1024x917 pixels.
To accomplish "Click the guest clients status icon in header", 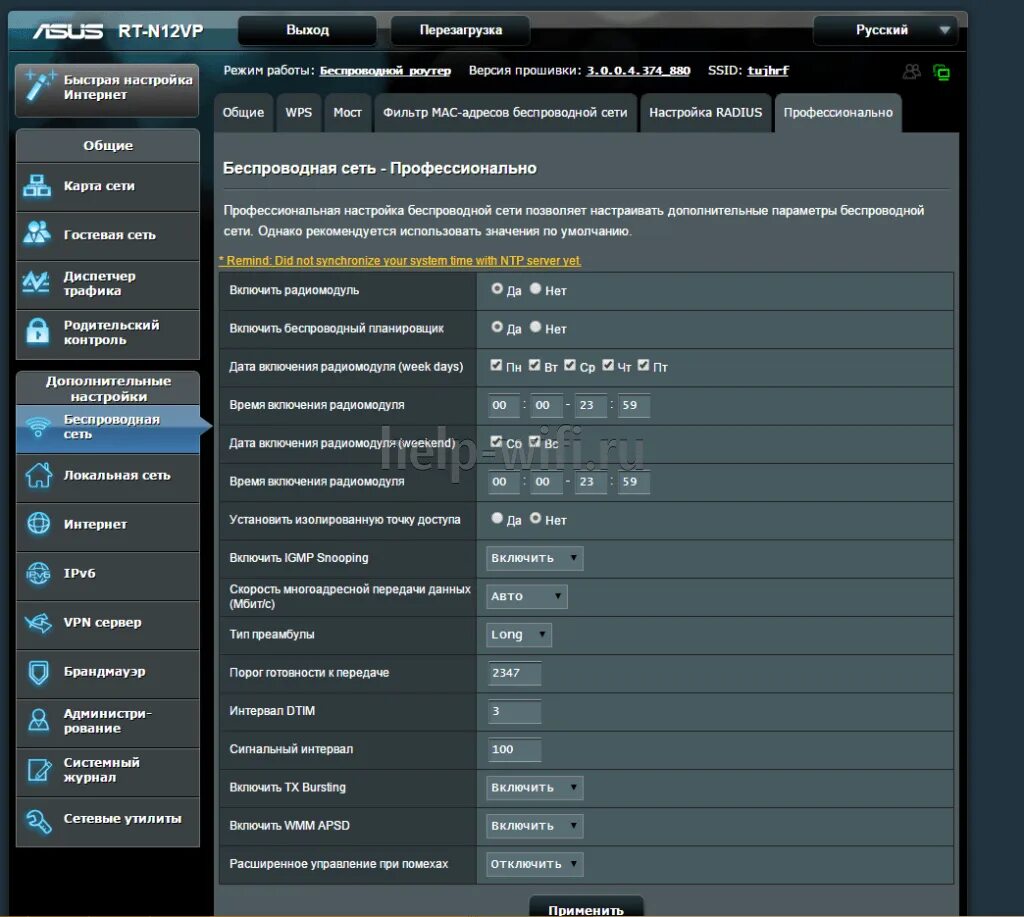I will pos(912,71).
